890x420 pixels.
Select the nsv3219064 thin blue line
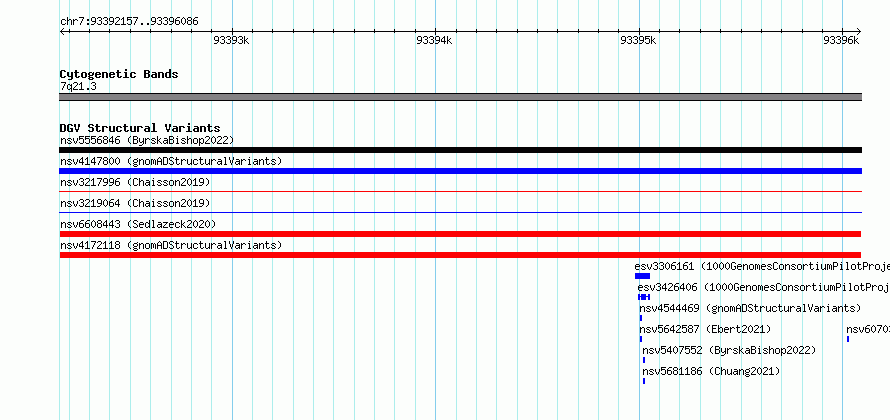tap(460, 213)
